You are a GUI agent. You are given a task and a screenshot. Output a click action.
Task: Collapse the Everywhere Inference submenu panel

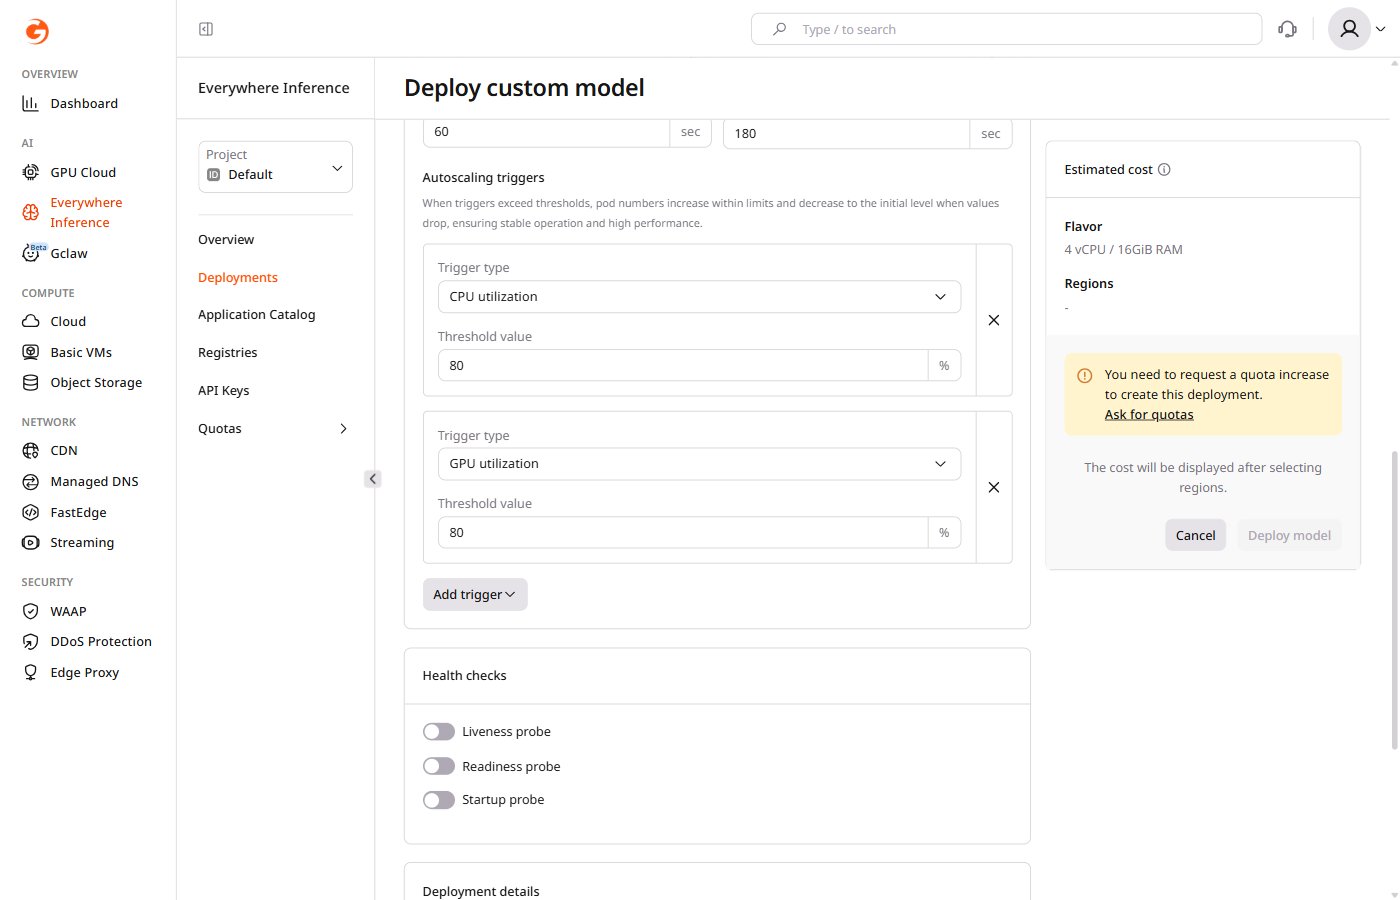pyautogui.click(x=372, y=479)
